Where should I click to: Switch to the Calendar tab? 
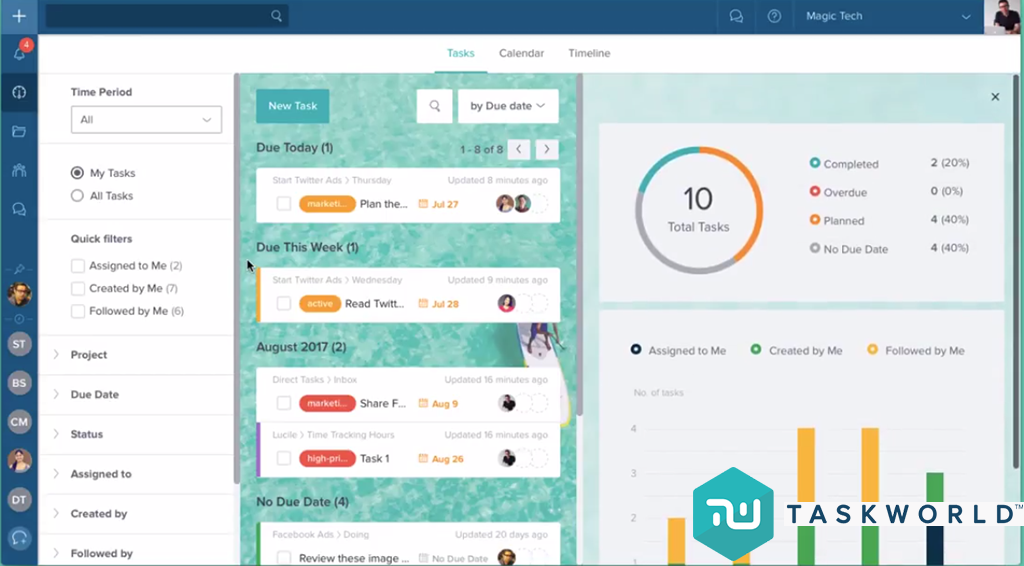[x=521, y=53]
